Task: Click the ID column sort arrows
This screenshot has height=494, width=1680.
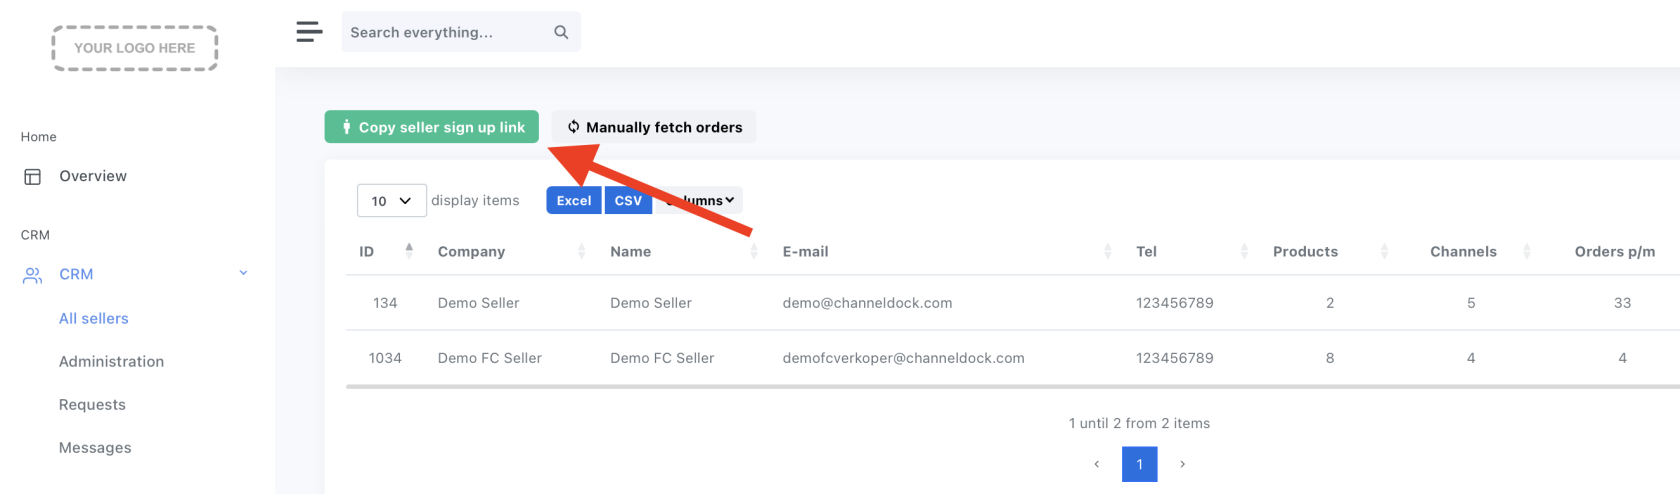Action: click(409, 251)
